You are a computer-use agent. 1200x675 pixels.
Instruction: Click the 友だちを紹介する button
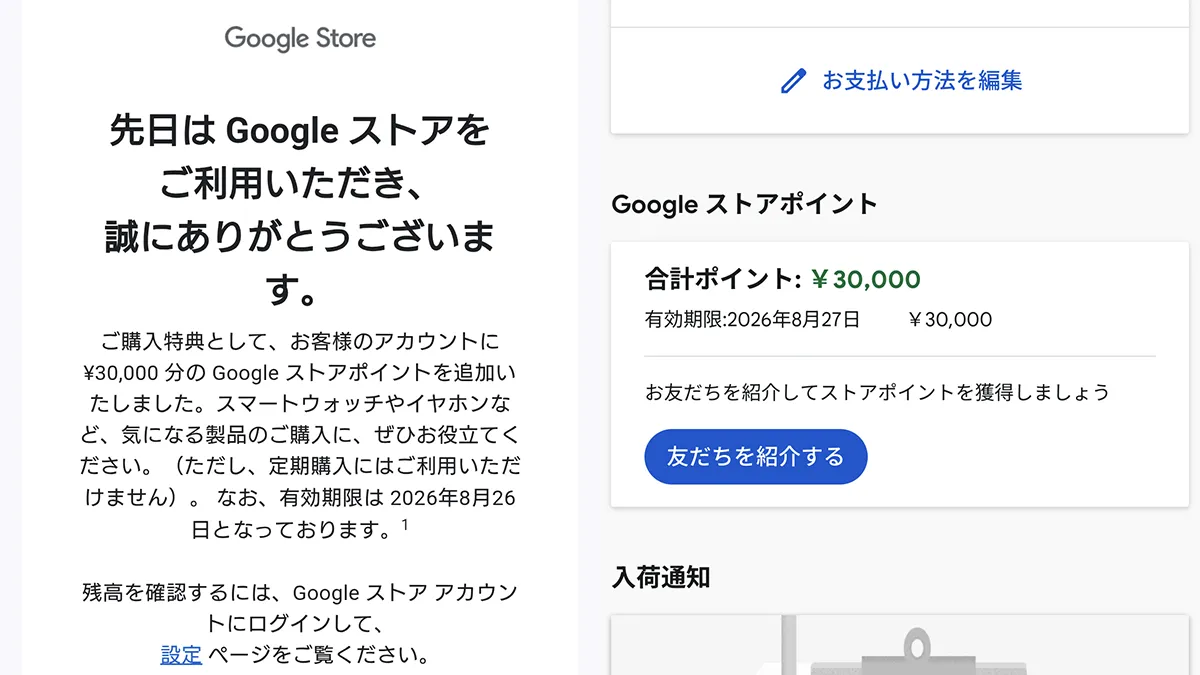click(755, 457)
